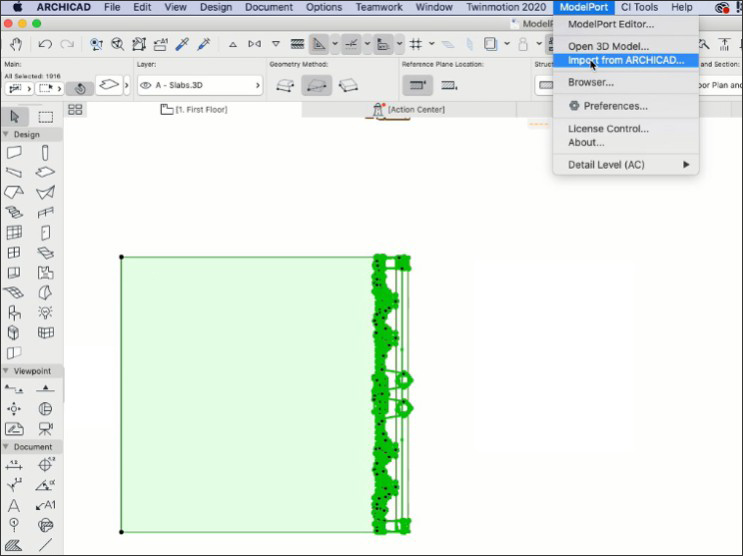Image resolution: width=743 pixels, height=556 pixels.
Task: Collapse the Document toolbox section
Action: pyautogui.click(x=6, y=447)
